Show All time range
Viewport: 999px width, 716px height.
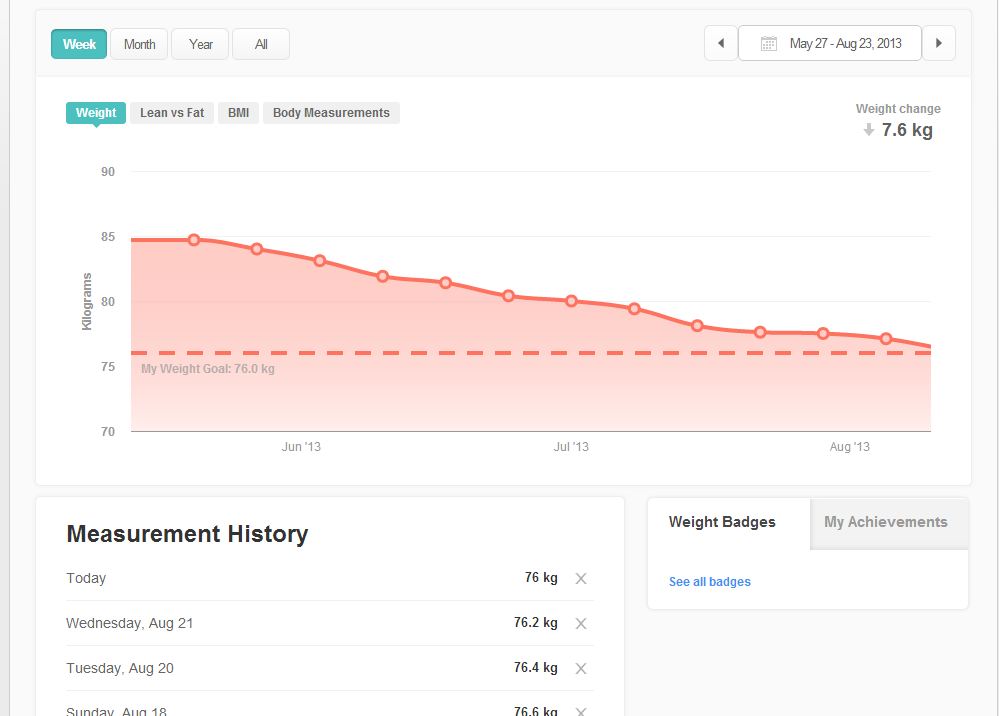point(261,44)
